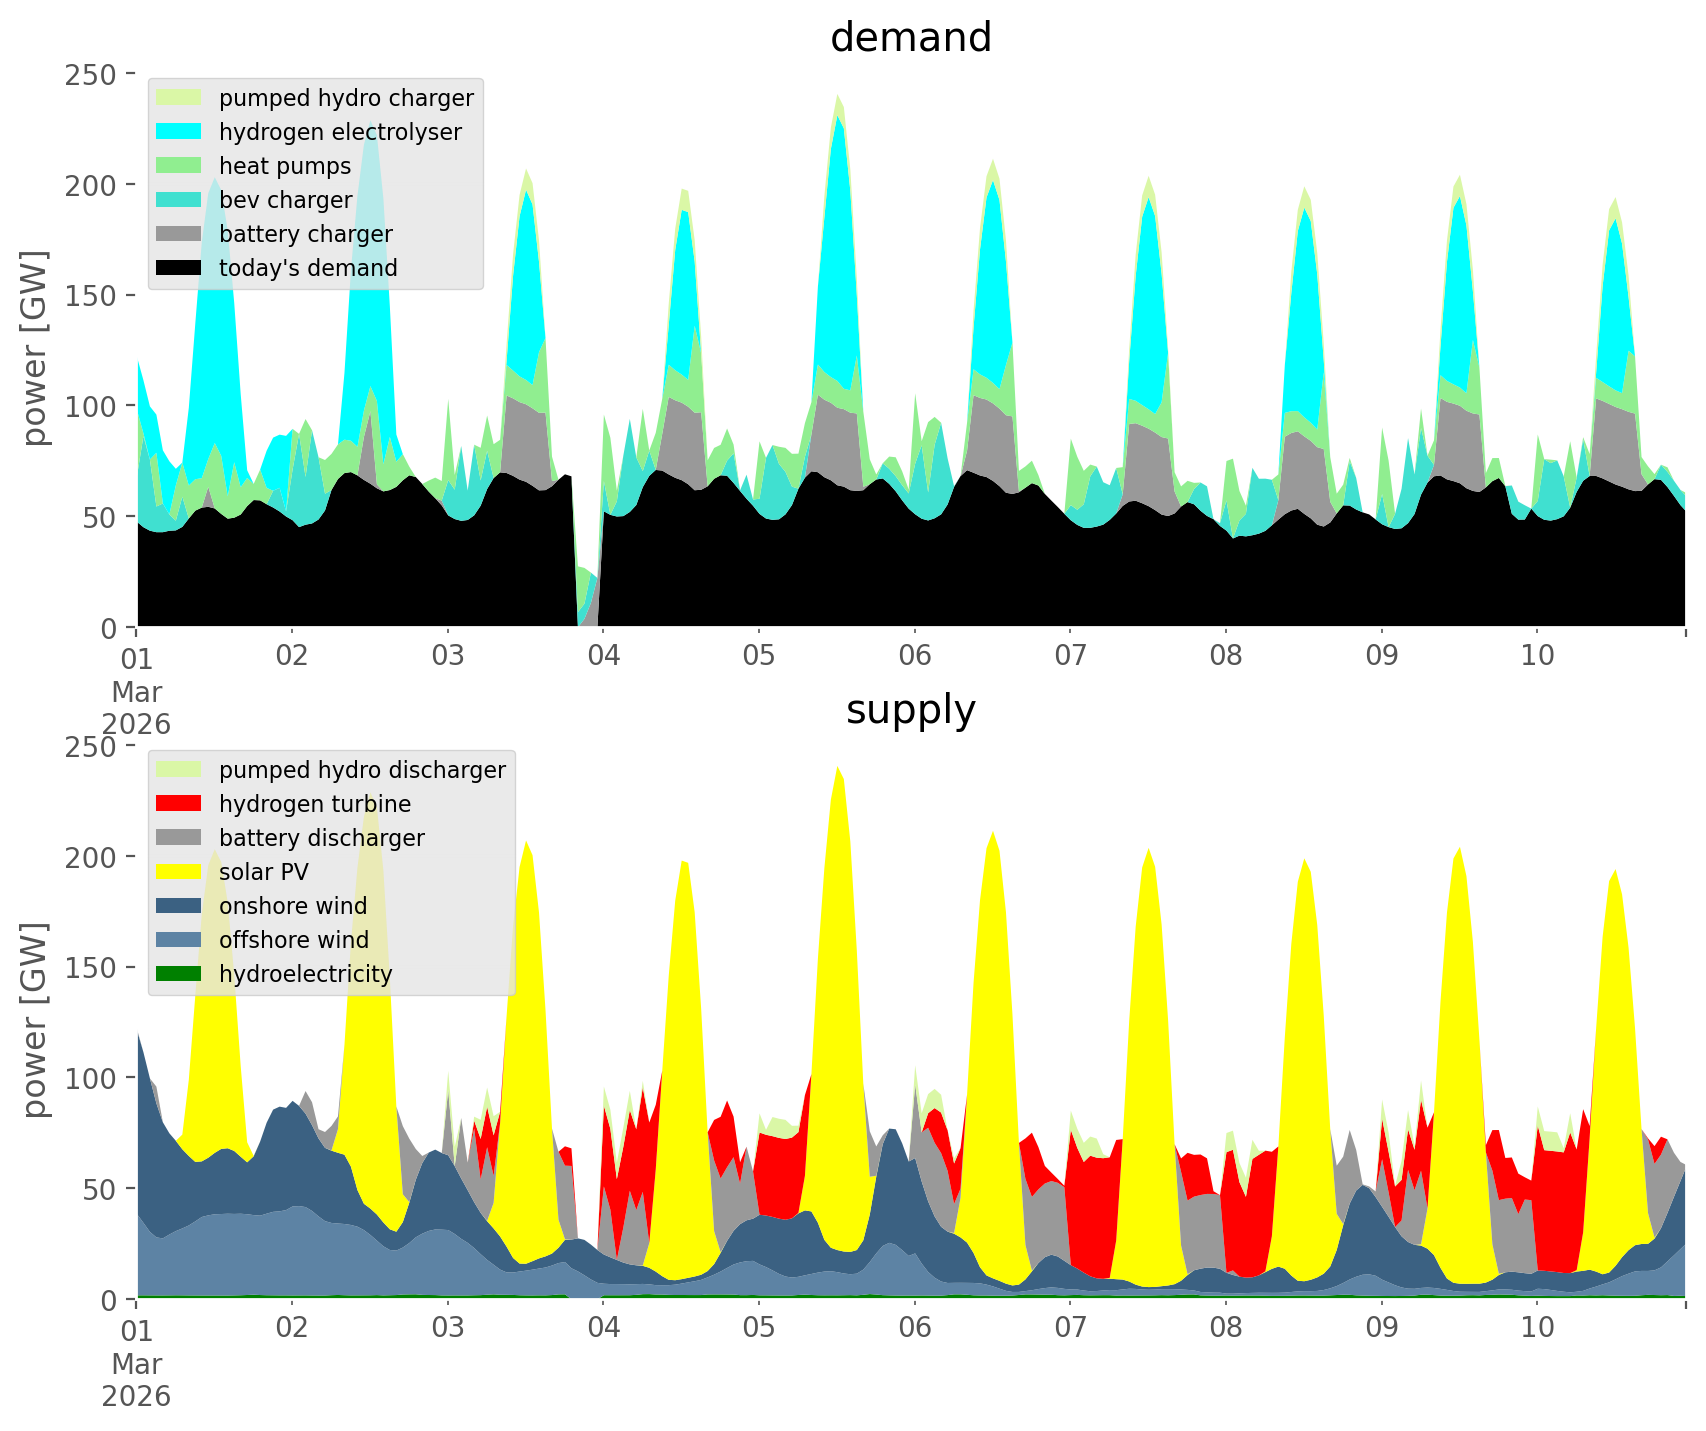Click the yellow solar PV legend swatch
This screenshot has height=1431, width=1706.
[180, 872]
